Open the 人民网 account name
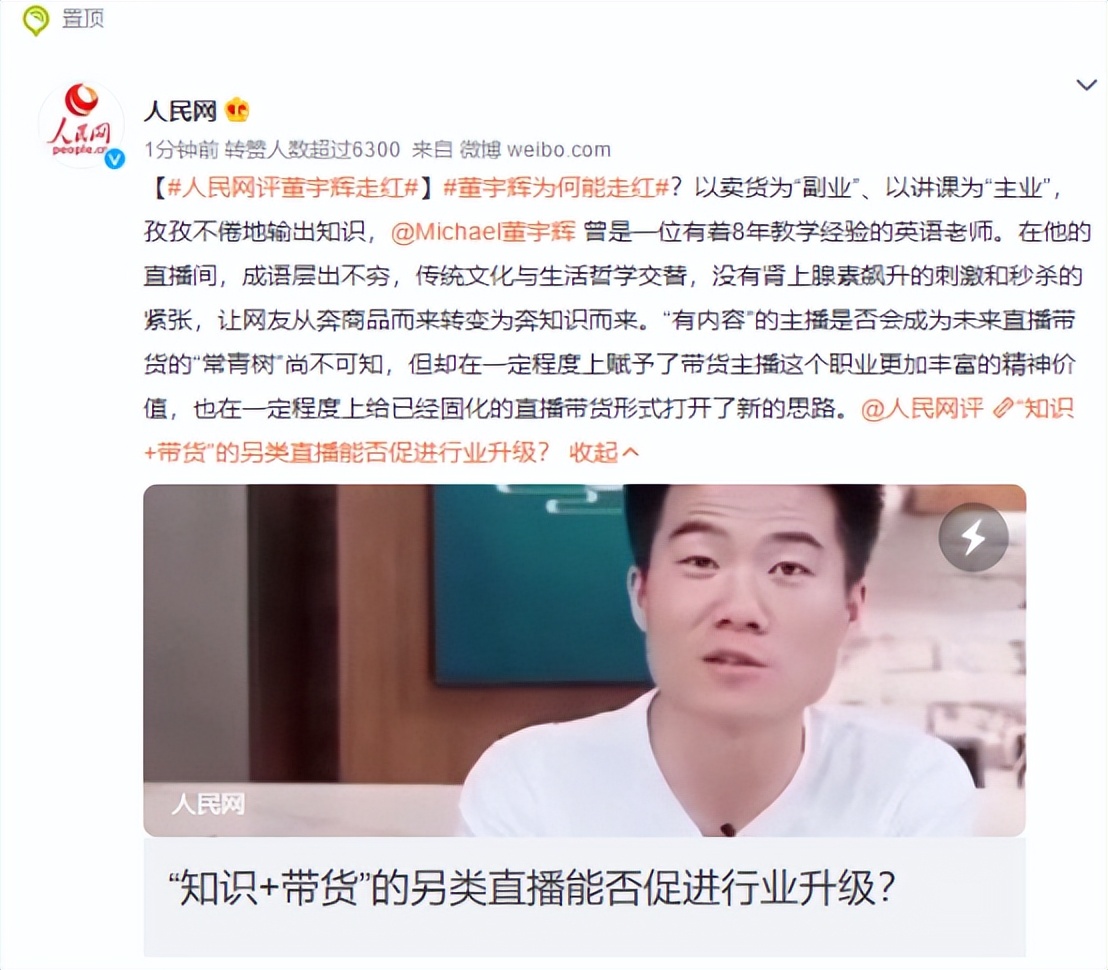This screenshot has height=970, width=1108. click(x=180, y=111)
